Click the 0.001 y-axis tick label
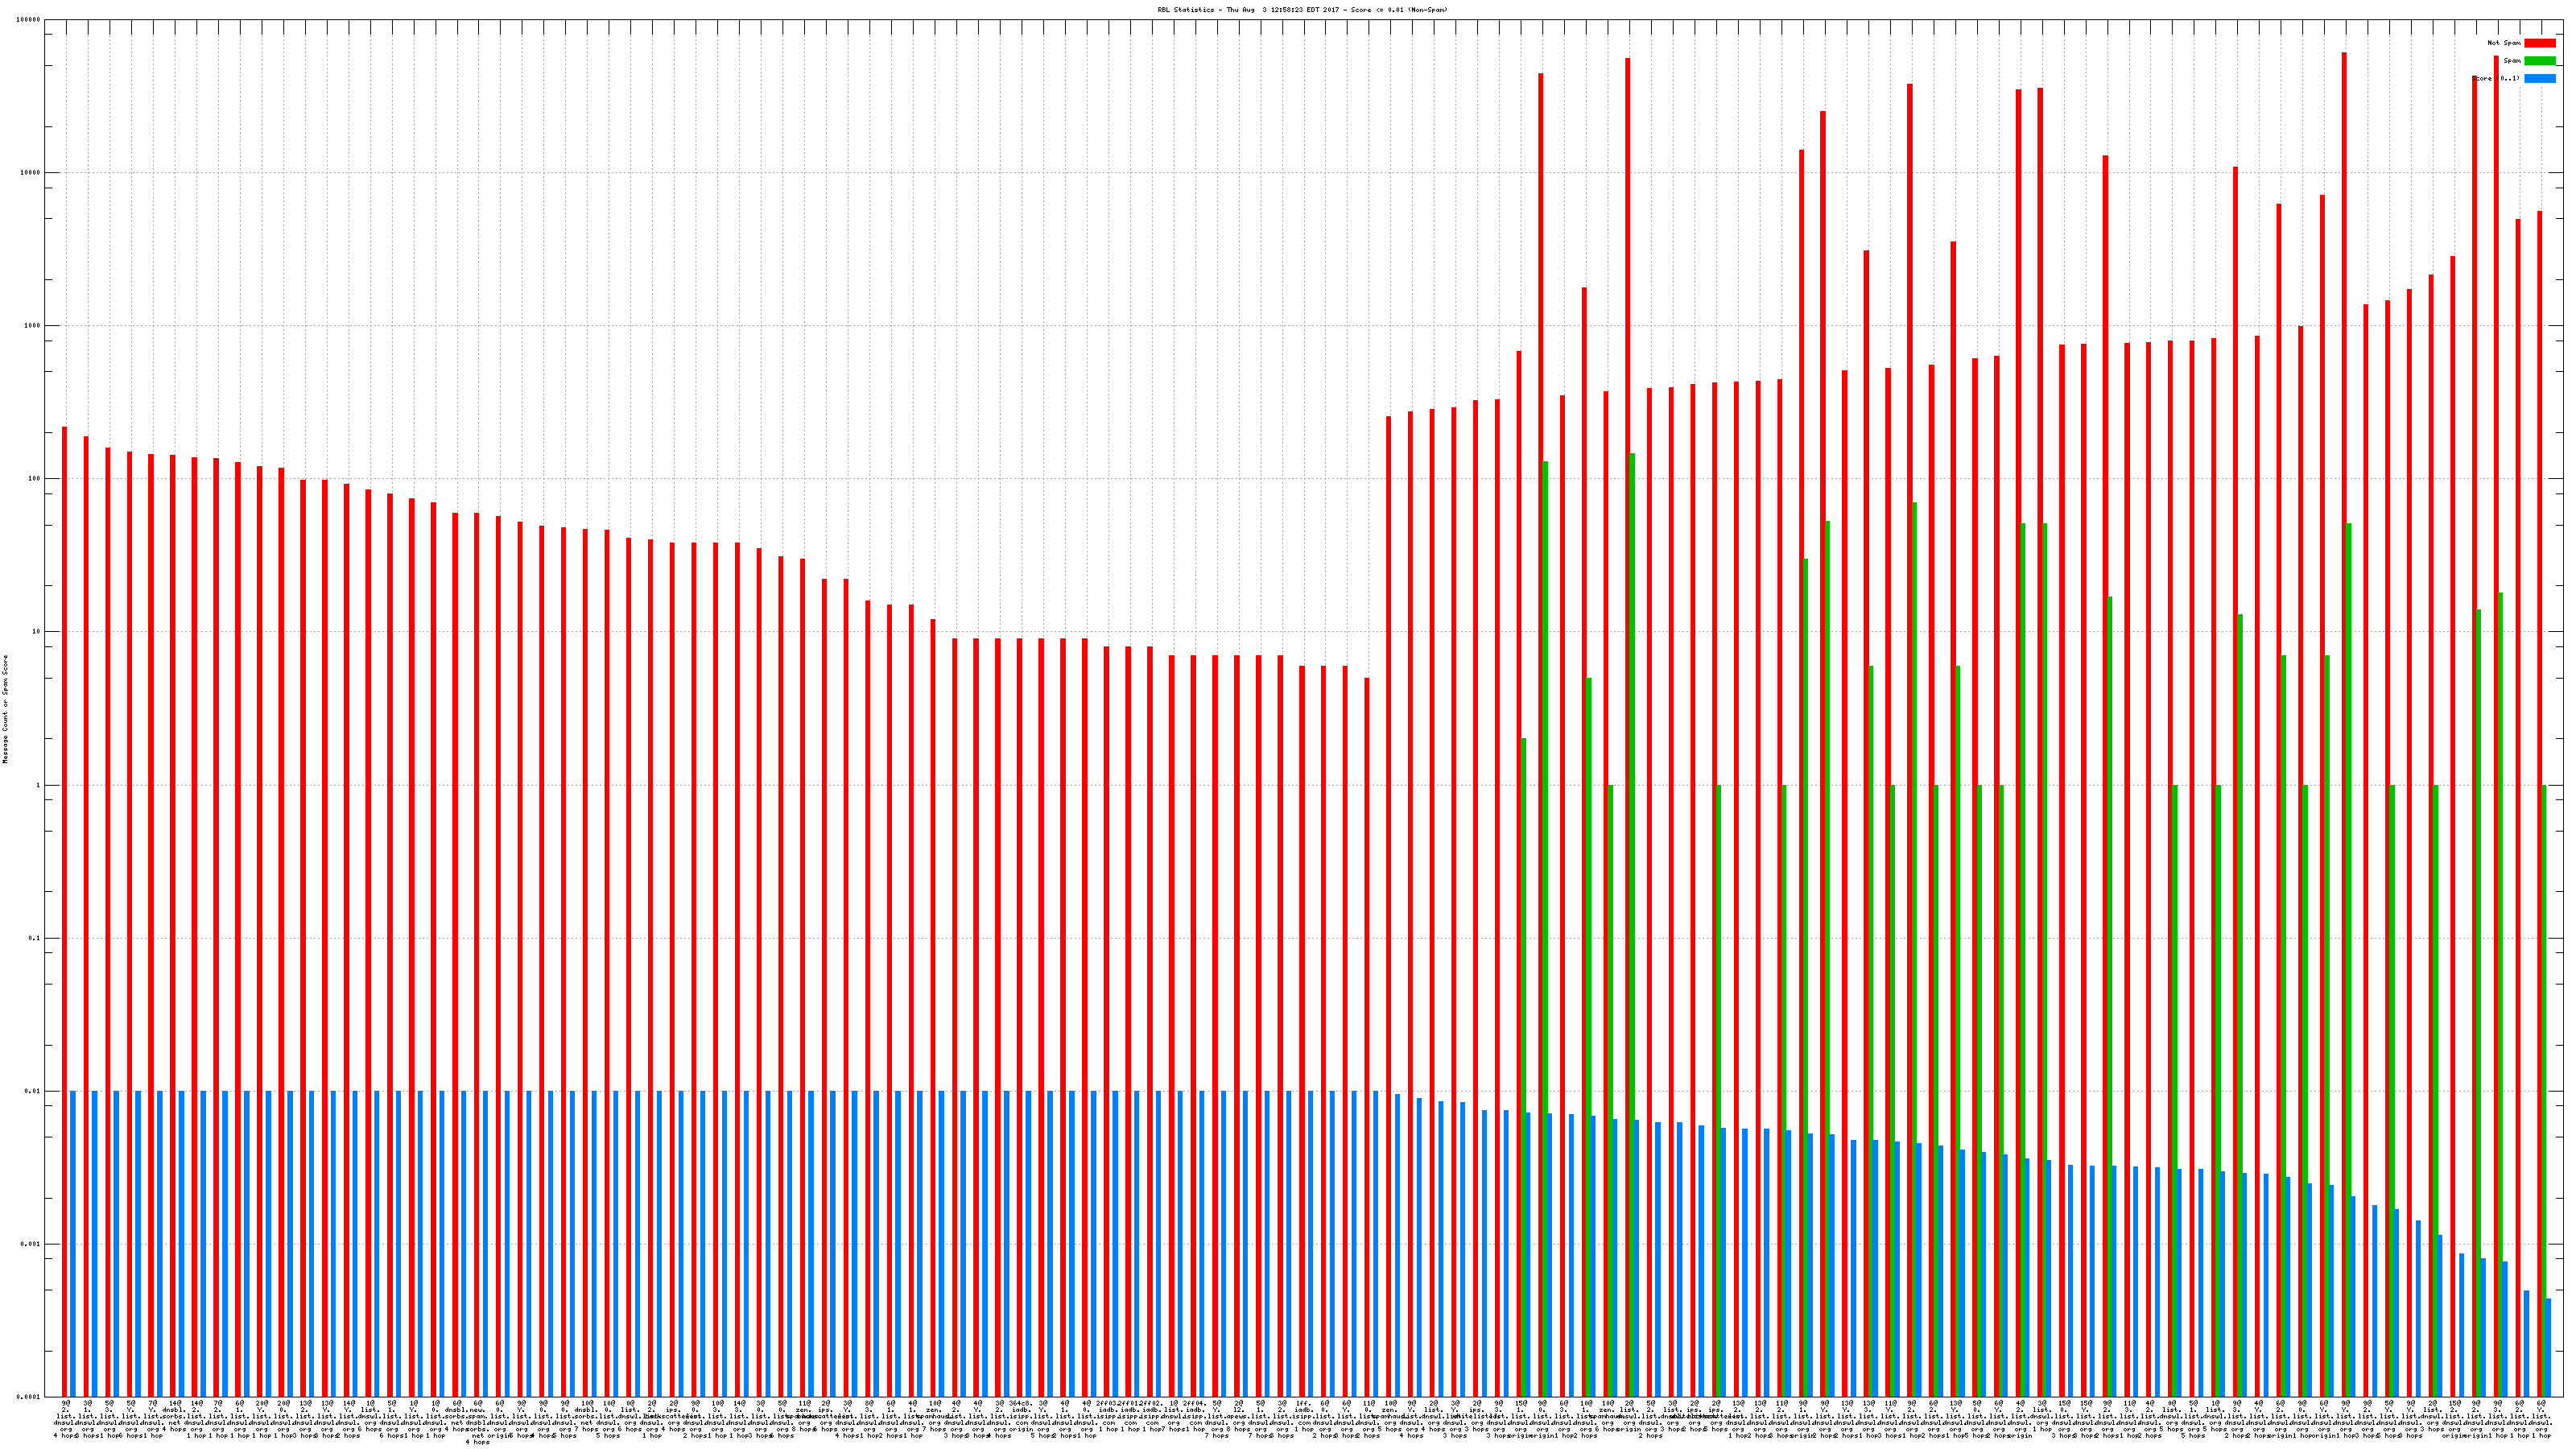Screen dimensions: 2576x1449 [31, 1245]
